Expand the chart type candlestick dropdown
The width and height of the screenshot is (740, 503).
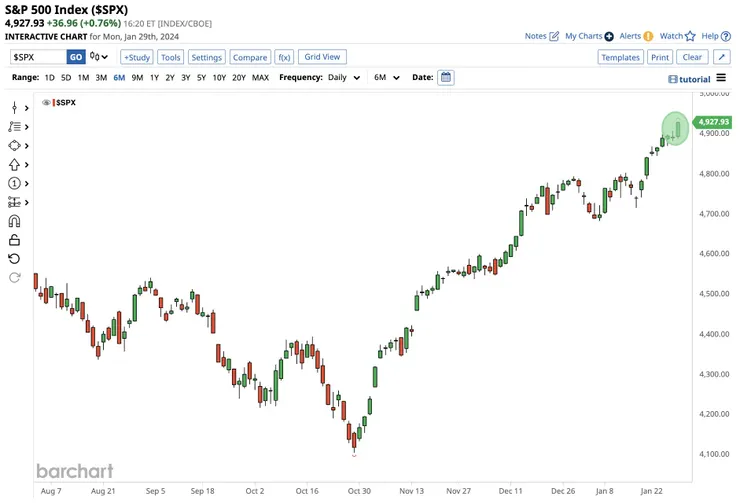(100, 57)
